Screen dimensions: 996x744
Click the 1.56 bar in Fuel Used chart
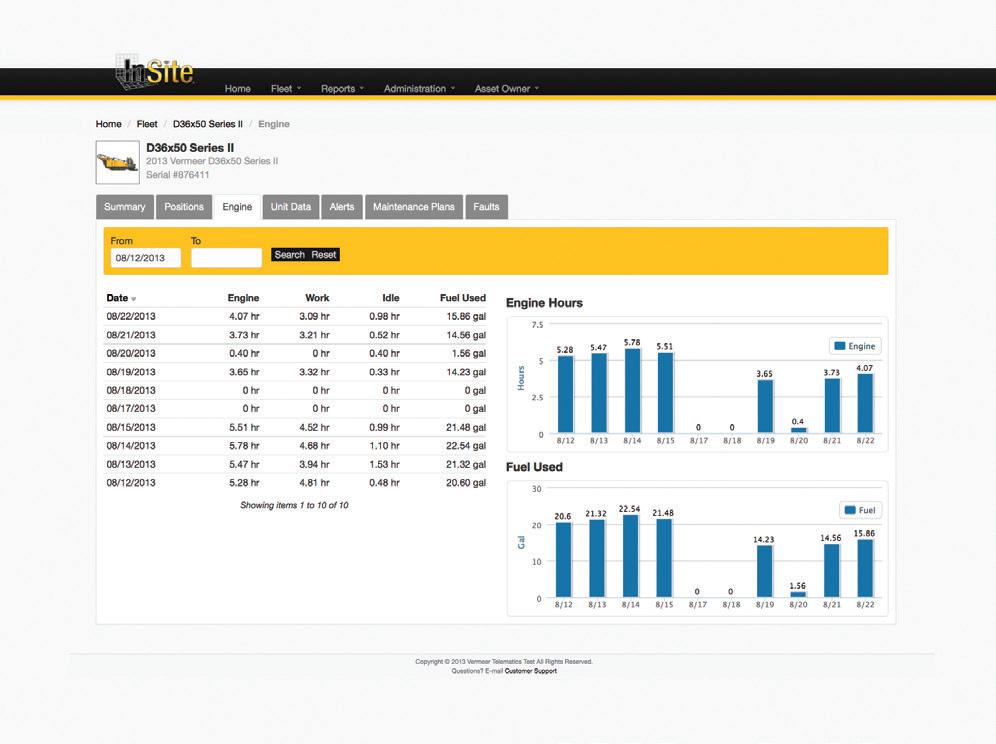[798, 595]
